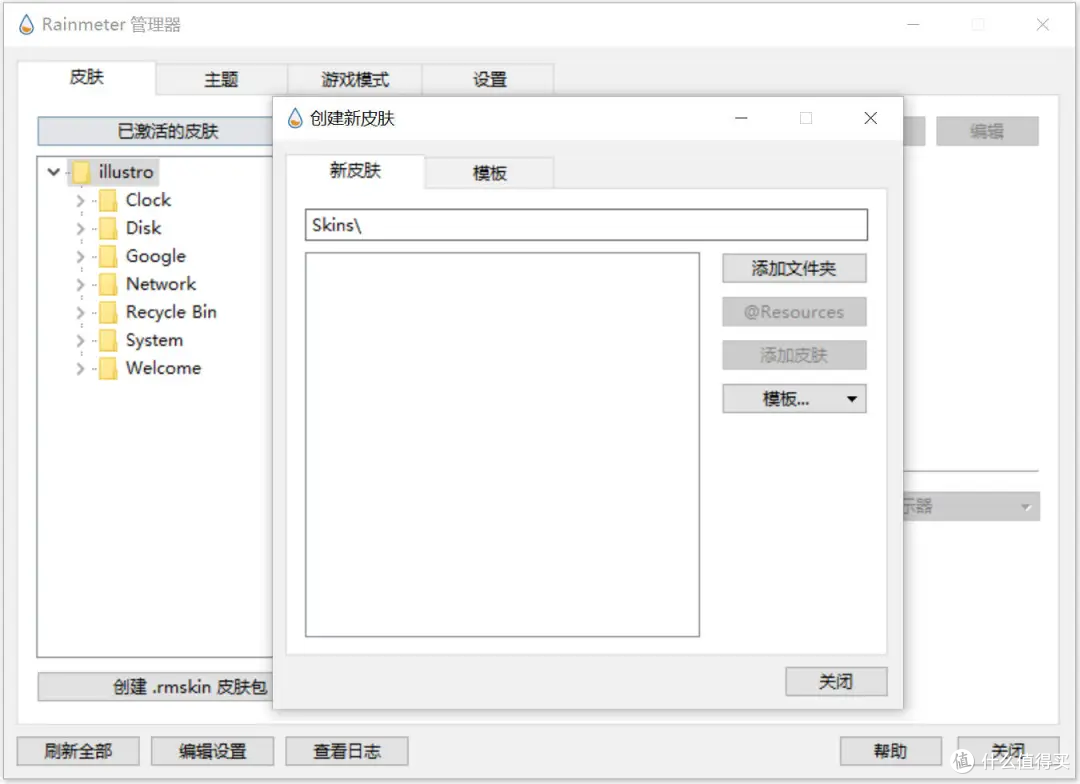Click the Skins\ path input field
Image resolution: width=1080 pixels, height=784 pixels.
click(x=586, y=225)
